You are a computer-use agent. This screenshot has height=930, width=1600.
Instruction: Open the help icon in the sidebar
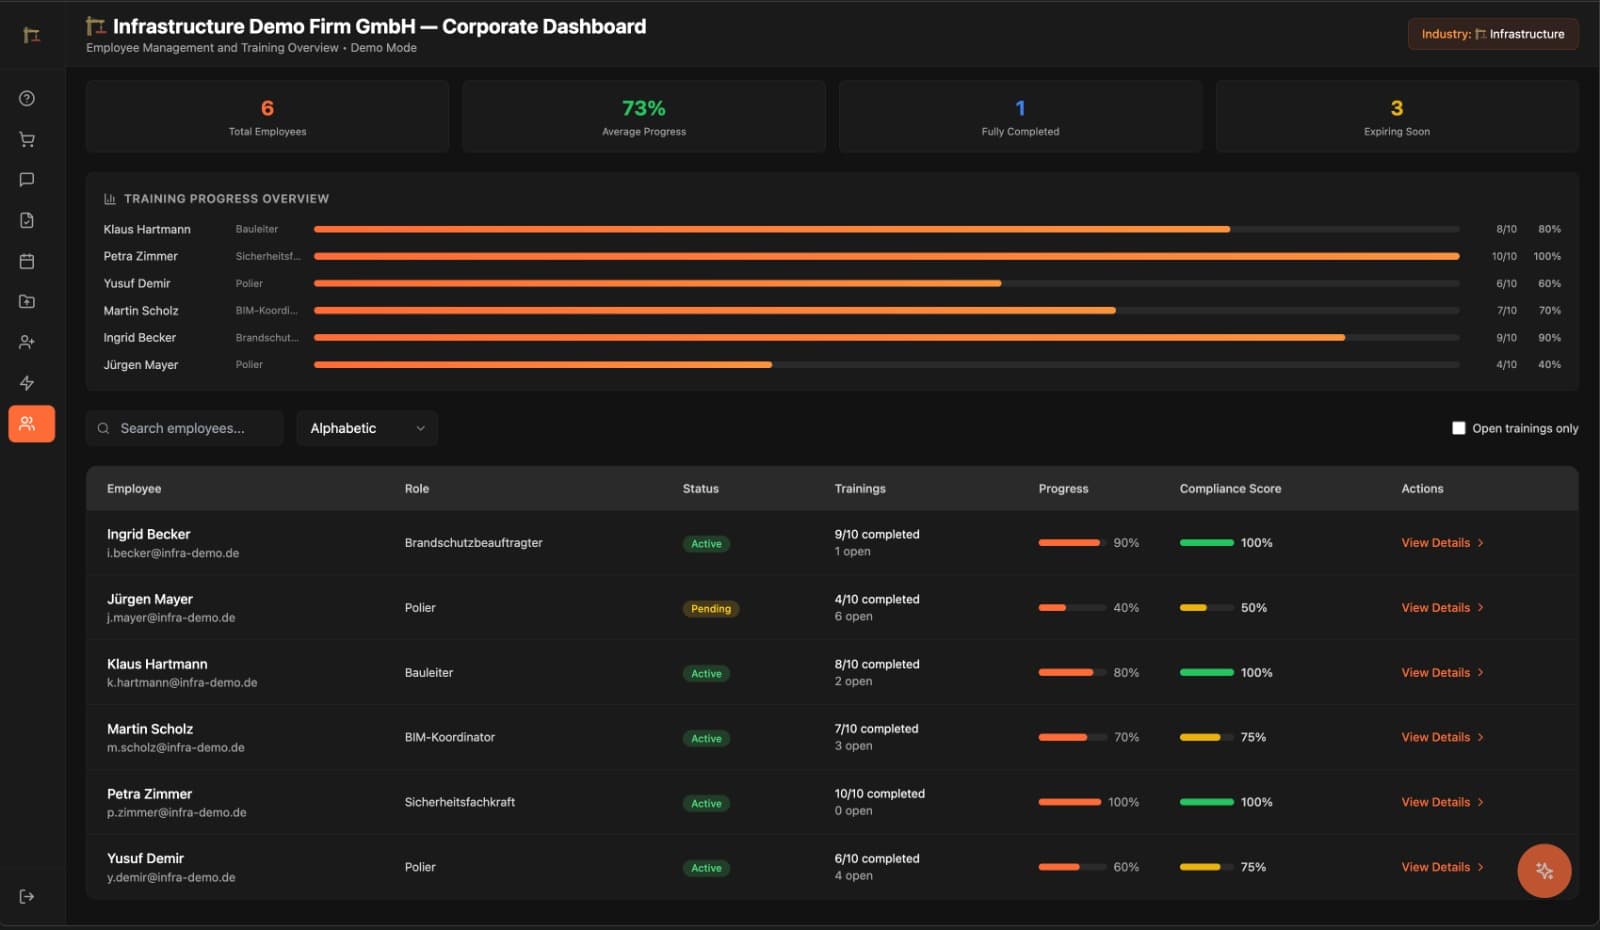[27, 98]
